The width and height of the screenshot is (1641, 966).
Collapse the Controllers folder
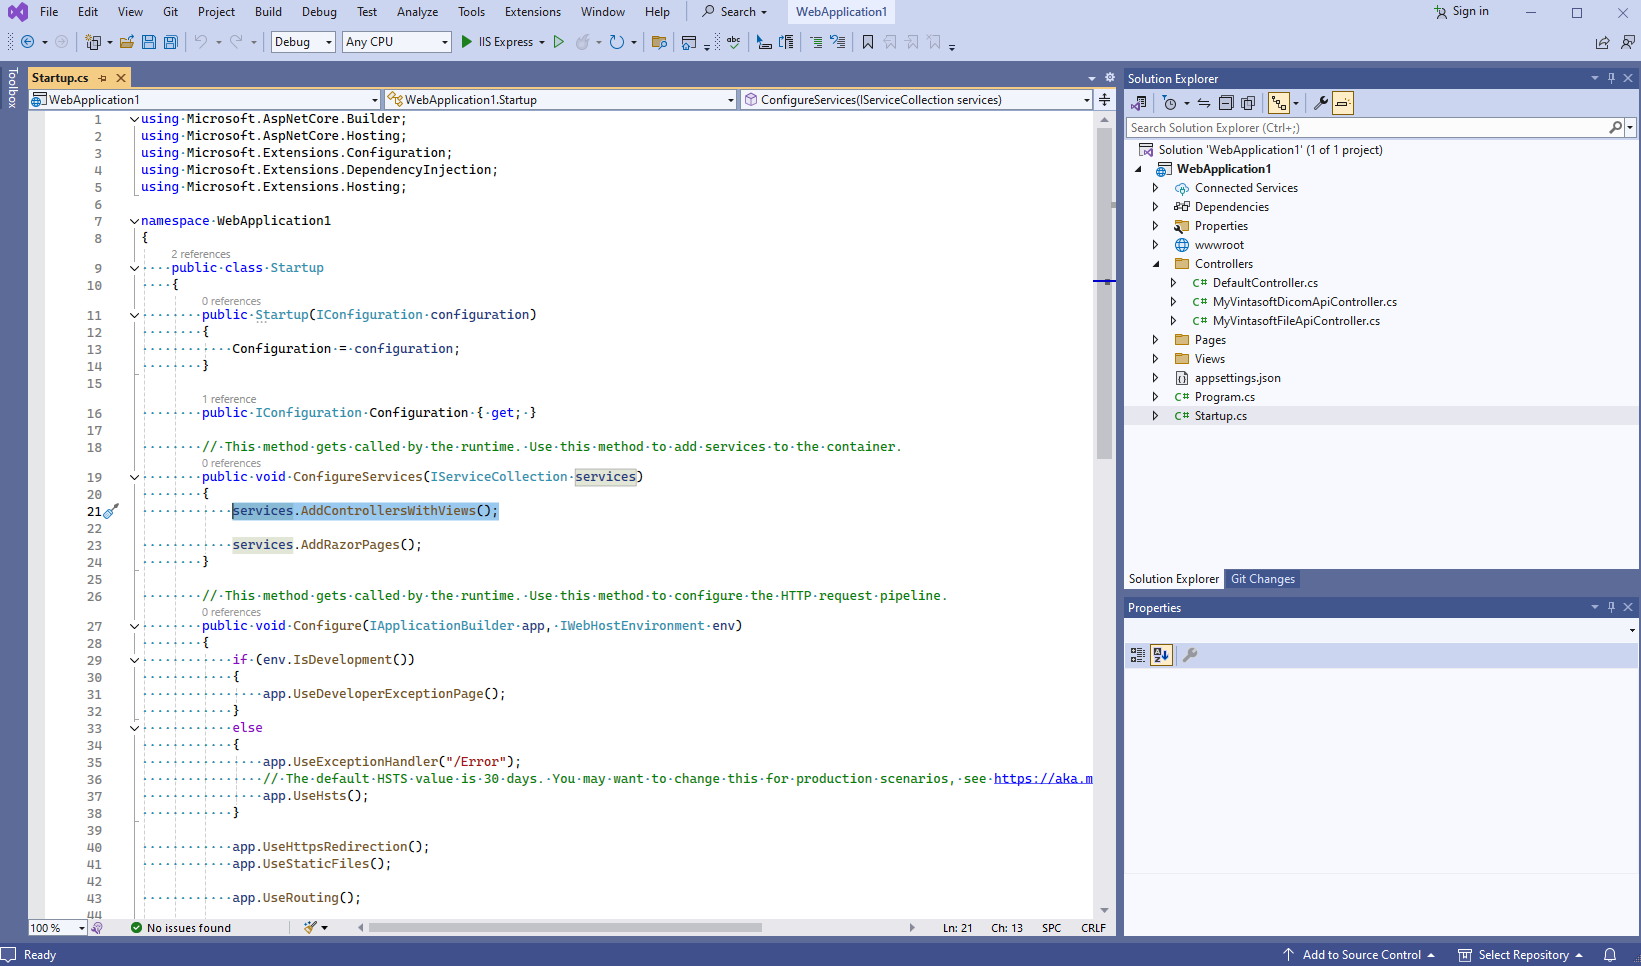(x=1156, y=264)
